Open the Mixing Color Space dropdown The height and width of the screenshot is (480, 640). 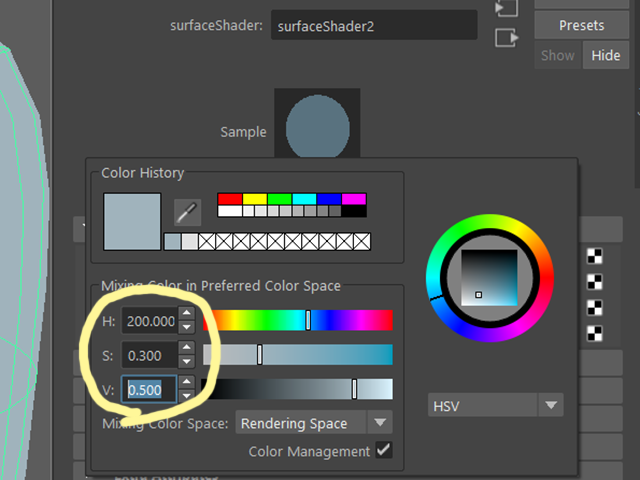pyautogui.click(x=314, y=423)
